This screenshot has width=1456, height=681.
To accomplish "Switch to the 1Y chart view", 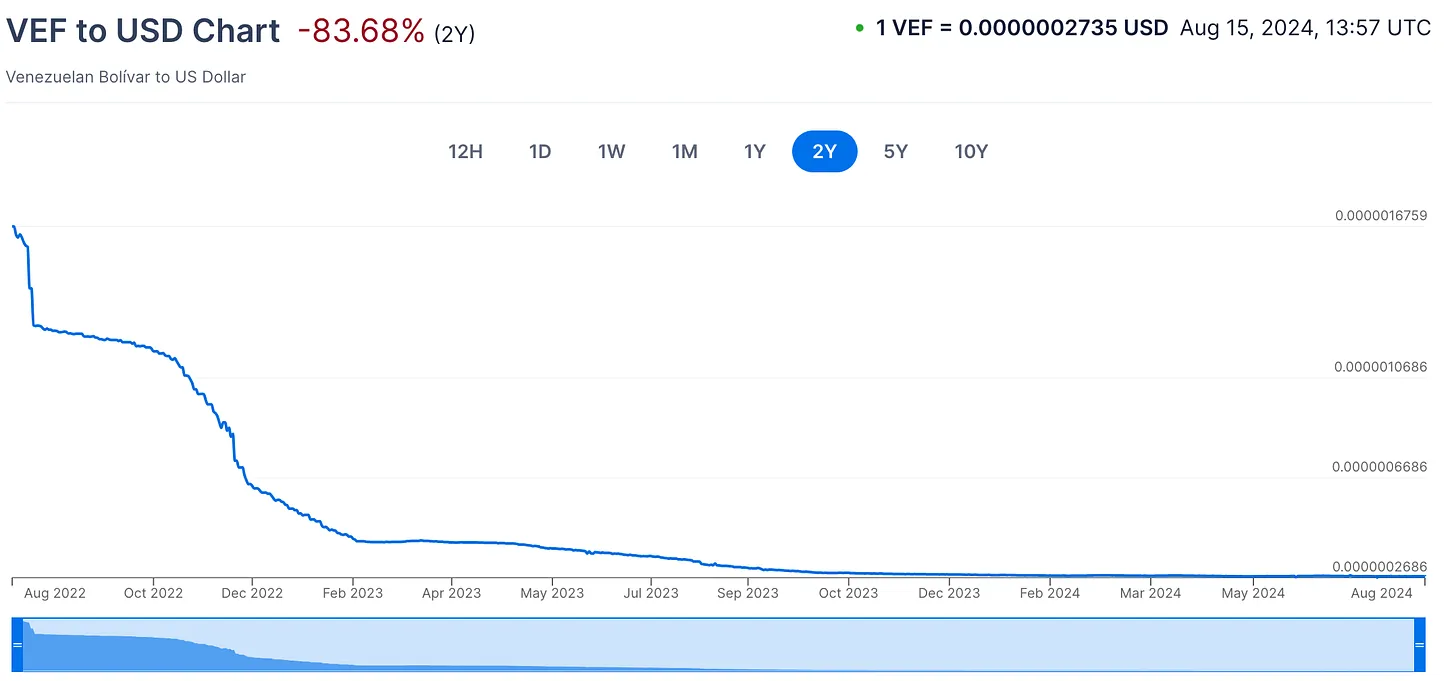I will [x=755, y=152].
